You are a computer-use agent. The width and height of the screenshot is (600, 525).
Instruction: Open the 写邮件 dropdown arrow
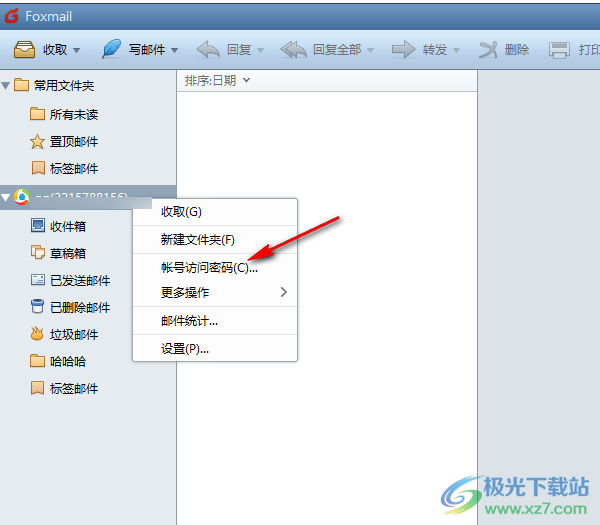[x=174, y=50]
